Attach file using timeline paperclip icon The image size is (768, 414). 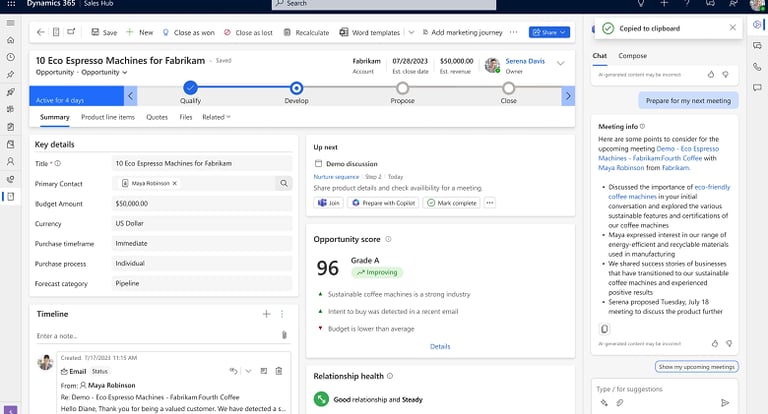pyautogui.click(x=284, y=335)
